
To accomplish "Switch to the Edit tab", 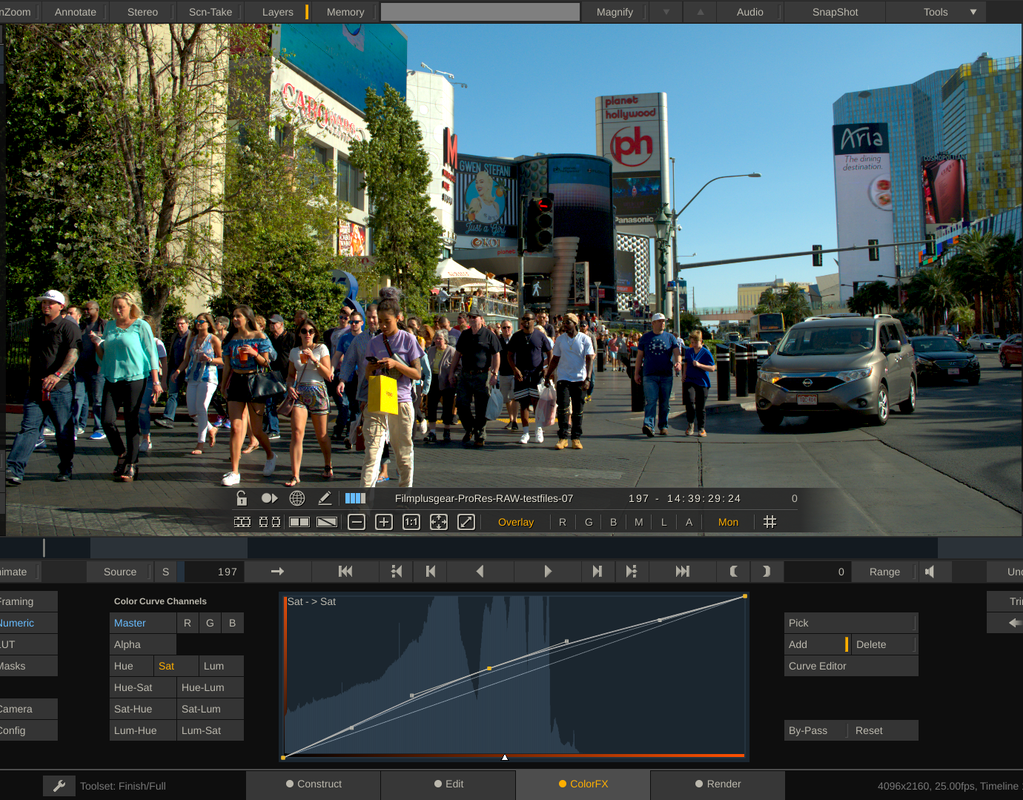I will point(449,784).
